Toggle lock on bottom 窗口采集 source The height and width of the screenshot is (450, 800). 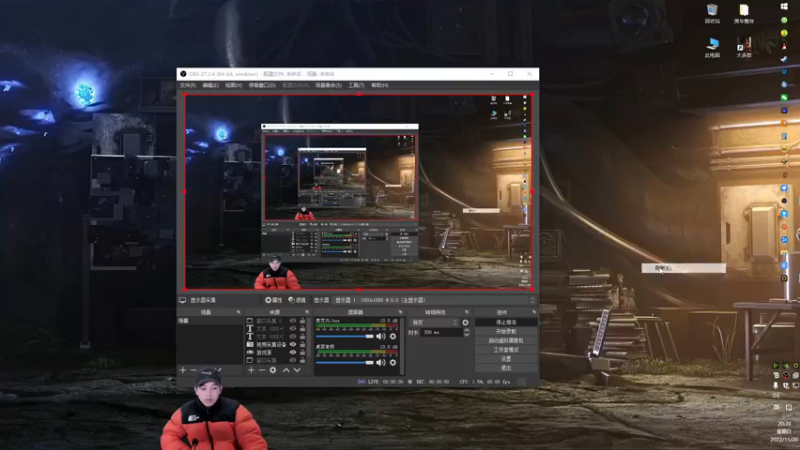pyautogui.click(x=303, y=360)
